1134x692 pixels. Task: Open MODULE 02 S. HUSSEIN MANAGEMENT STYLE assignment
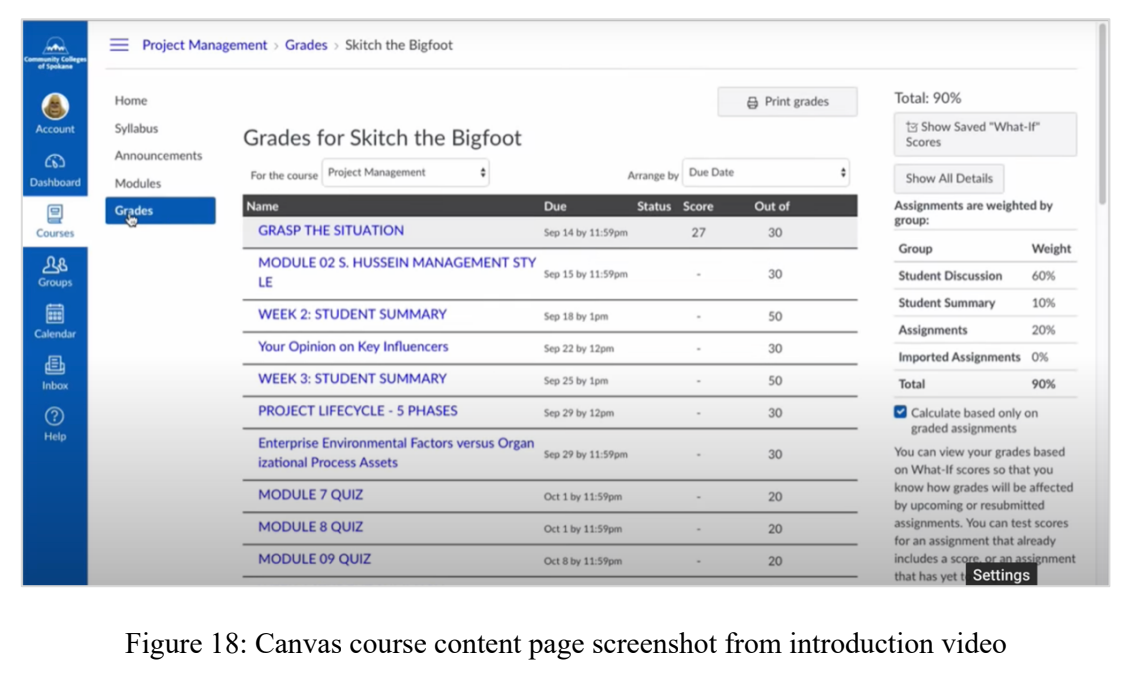pyautogui.click(x=397, y=272)
